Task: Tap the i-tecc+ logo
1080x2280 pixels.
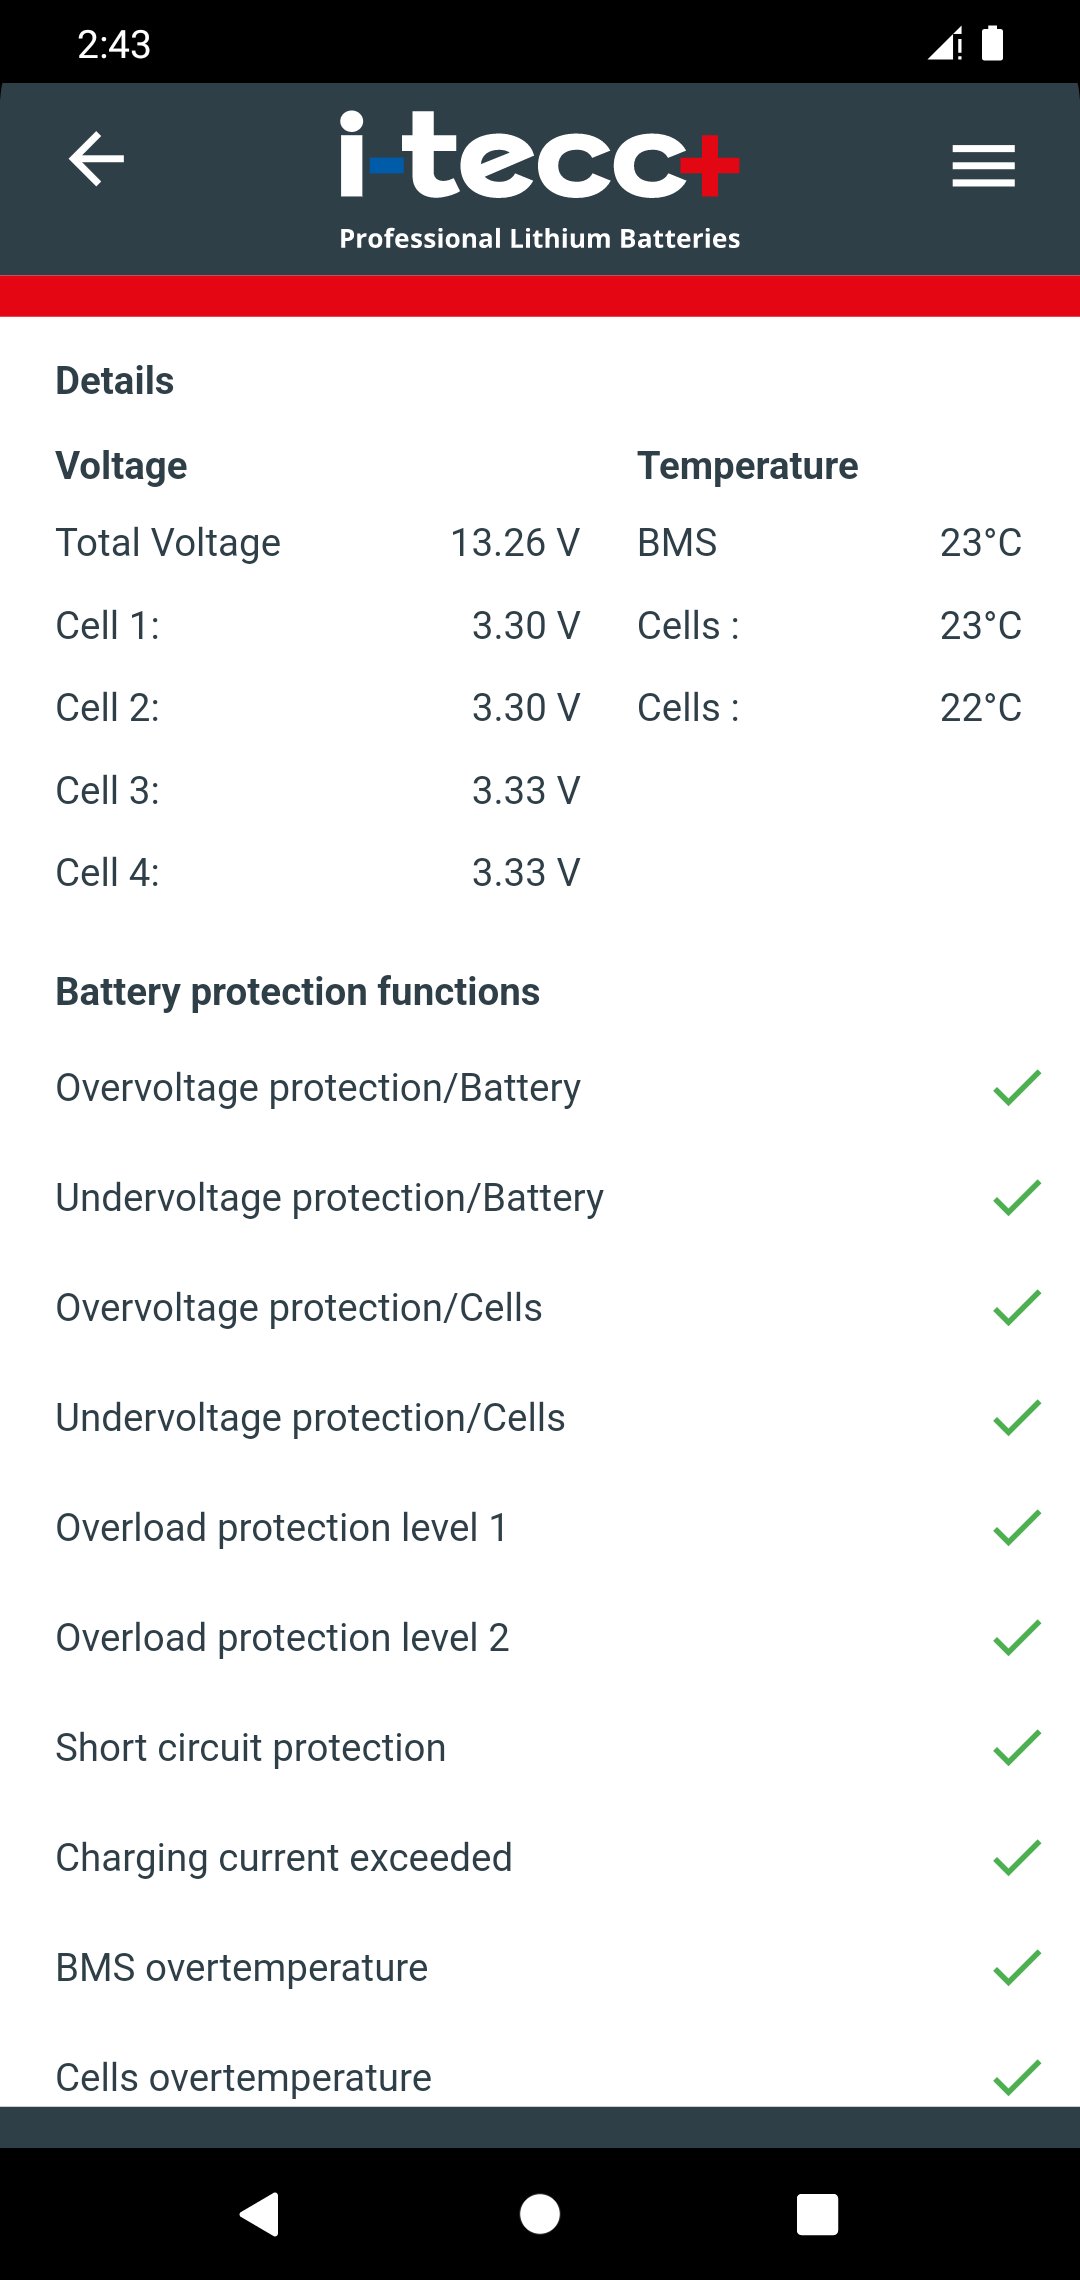Action: (539, 178)
